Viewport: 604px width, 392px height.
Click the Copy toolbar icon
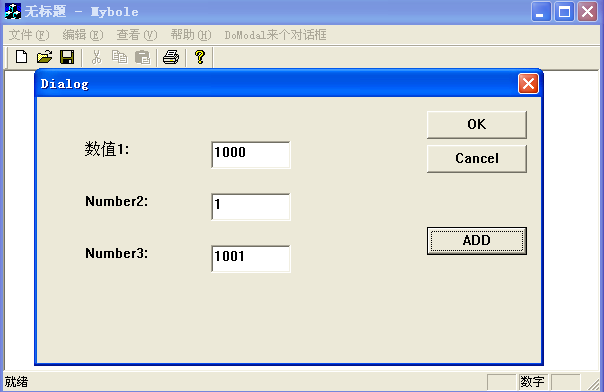point(119,57)
